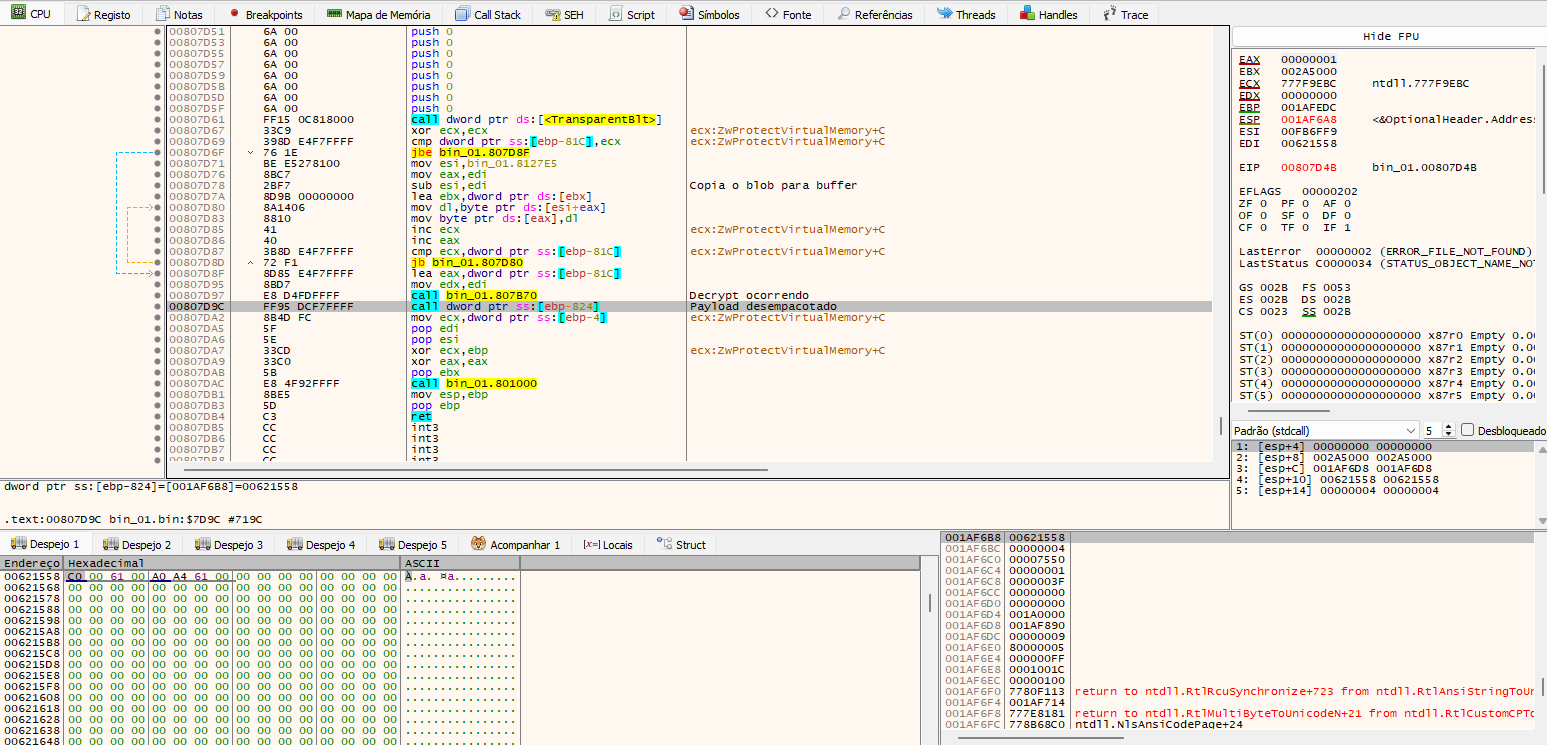This screenshot has width=1547, height=745.
Task: Click the Fonte tab's code brackets icon
Action: pos(771,14)
